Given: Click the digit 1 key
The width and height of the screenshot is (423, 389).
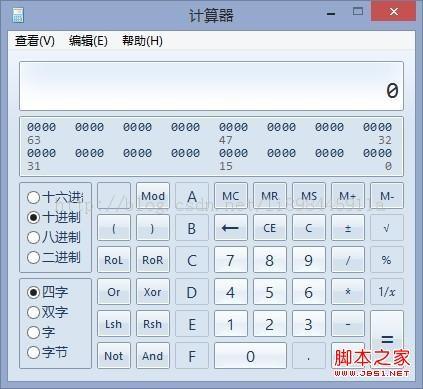Looking at the screenshot, I should click(231, 324).
